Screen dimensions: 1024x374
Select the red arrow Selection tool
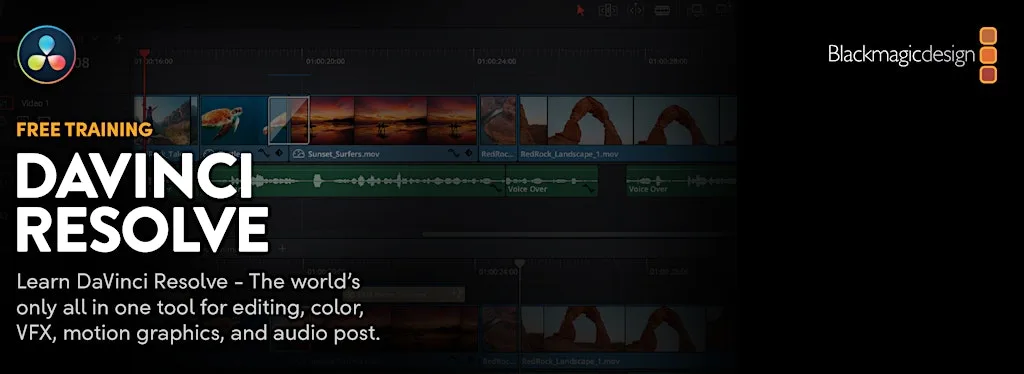(x=580, y=10)
